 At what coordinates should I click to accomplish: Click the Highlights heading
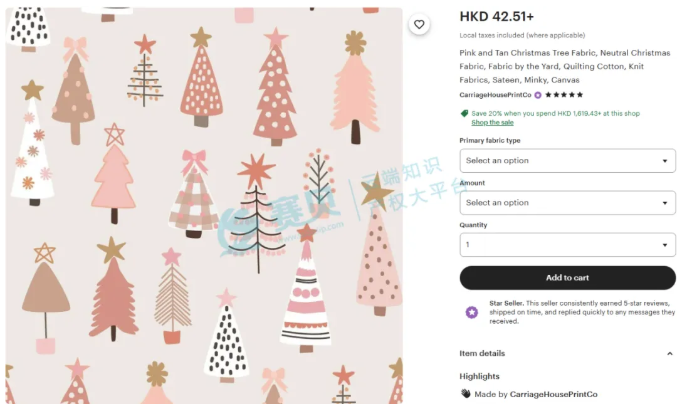[x=479, y=376]
